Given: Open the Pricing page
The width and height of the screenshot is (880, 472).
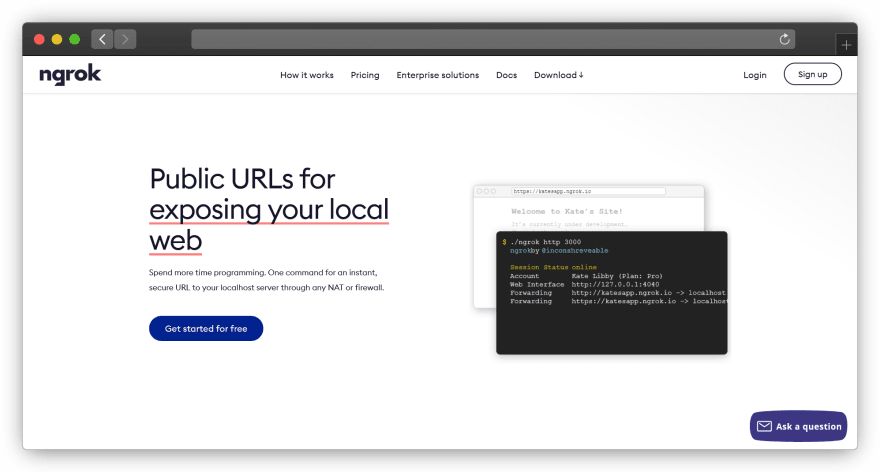Looking at the screenshot, I should point(365,75).
